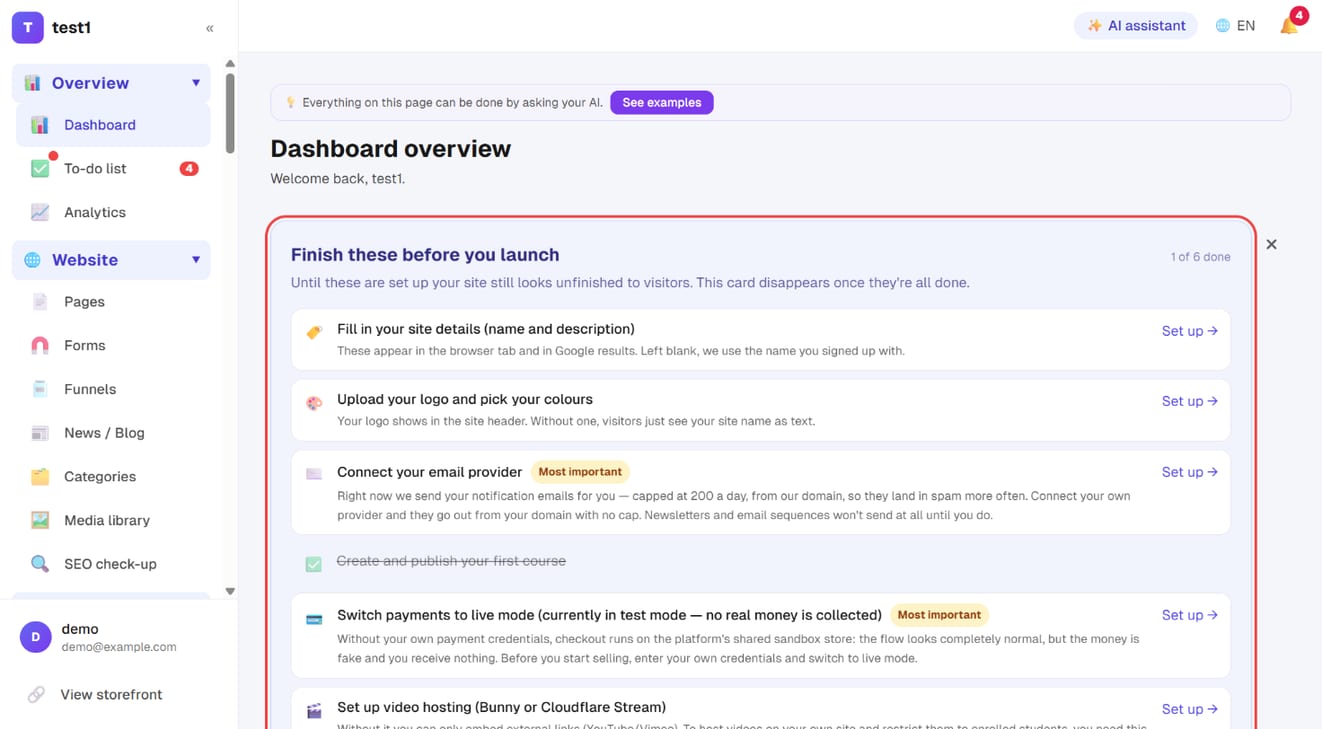The image size is (1322, 729).
Task: Click Set up for site details
Action: click(1190, 331)
